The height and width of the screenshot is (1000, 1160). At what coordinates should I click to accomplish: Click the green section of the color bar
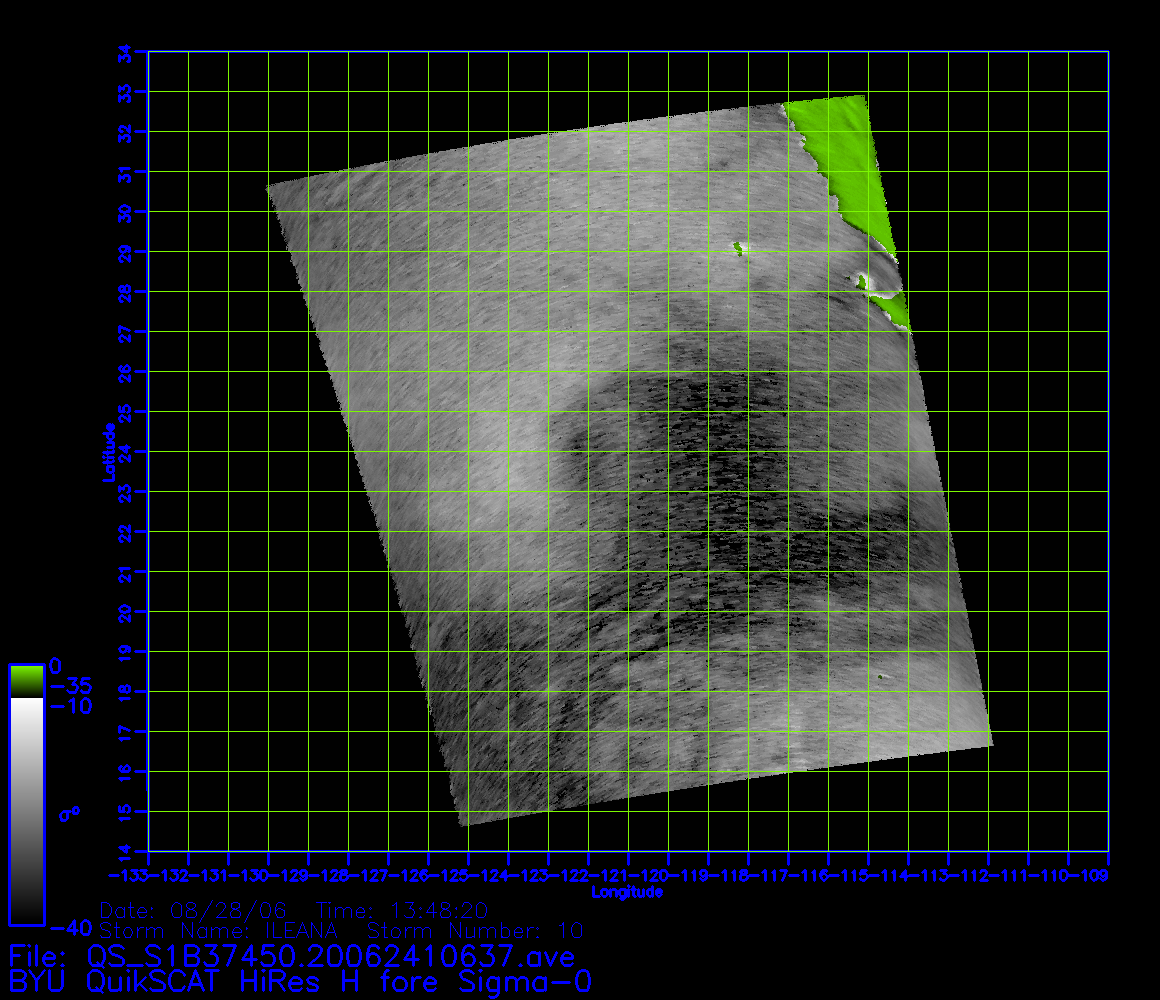(26, 680)
